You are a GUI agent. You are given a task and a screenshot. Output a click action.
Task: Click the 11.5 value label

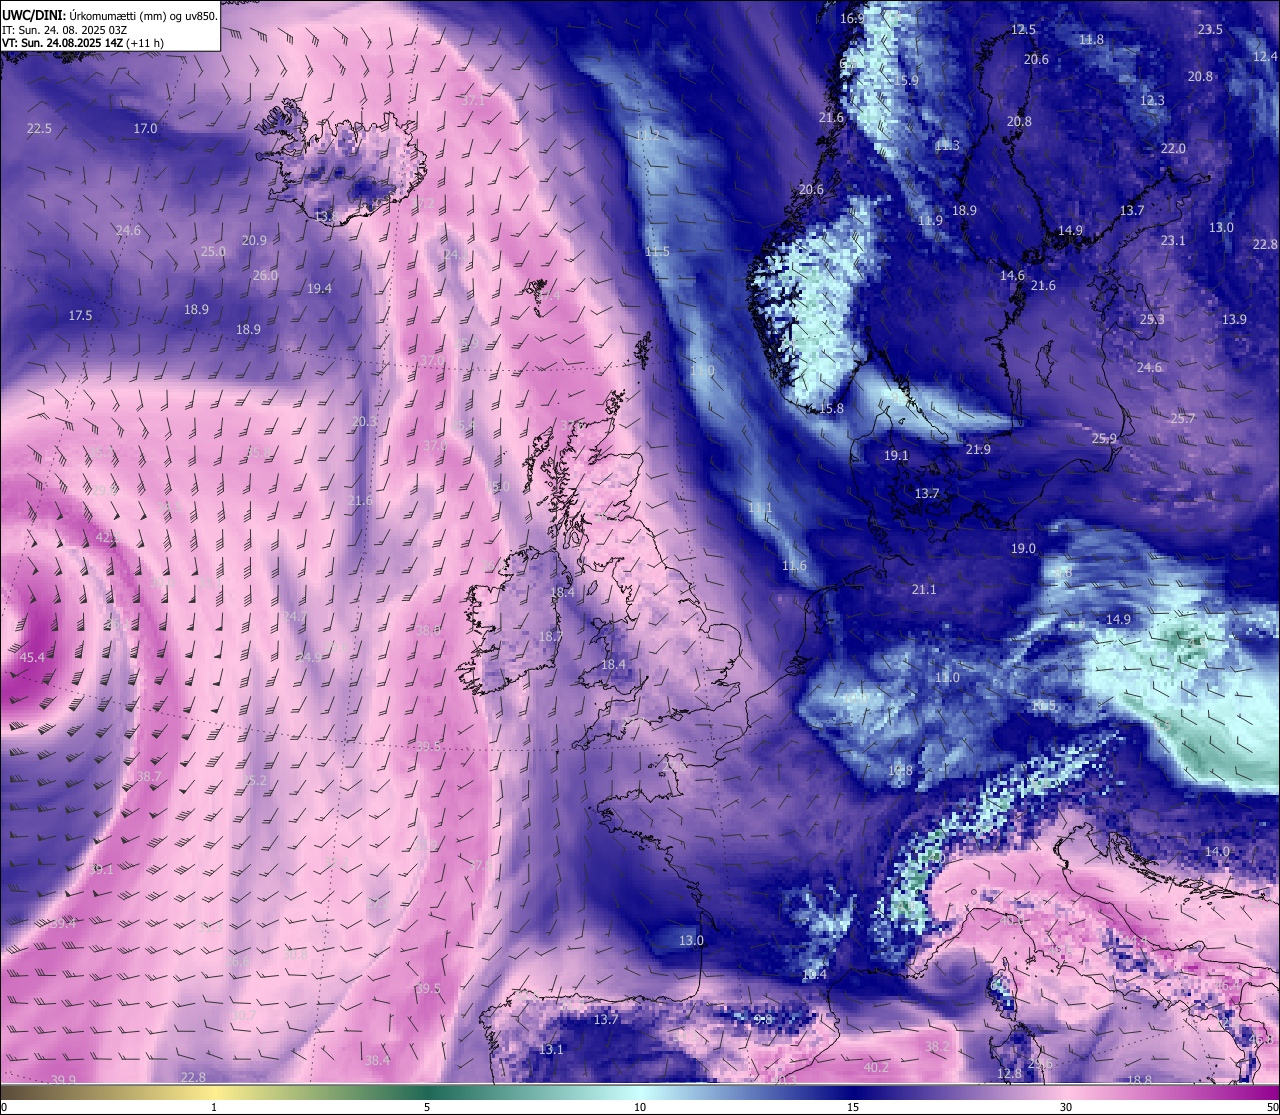(657, 251)
